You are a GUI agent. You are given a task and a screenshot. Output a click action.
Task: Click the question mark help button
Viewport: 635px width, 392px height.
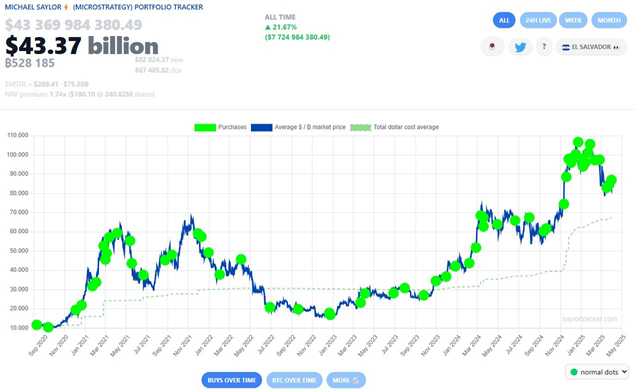click(x=544, y=47)
